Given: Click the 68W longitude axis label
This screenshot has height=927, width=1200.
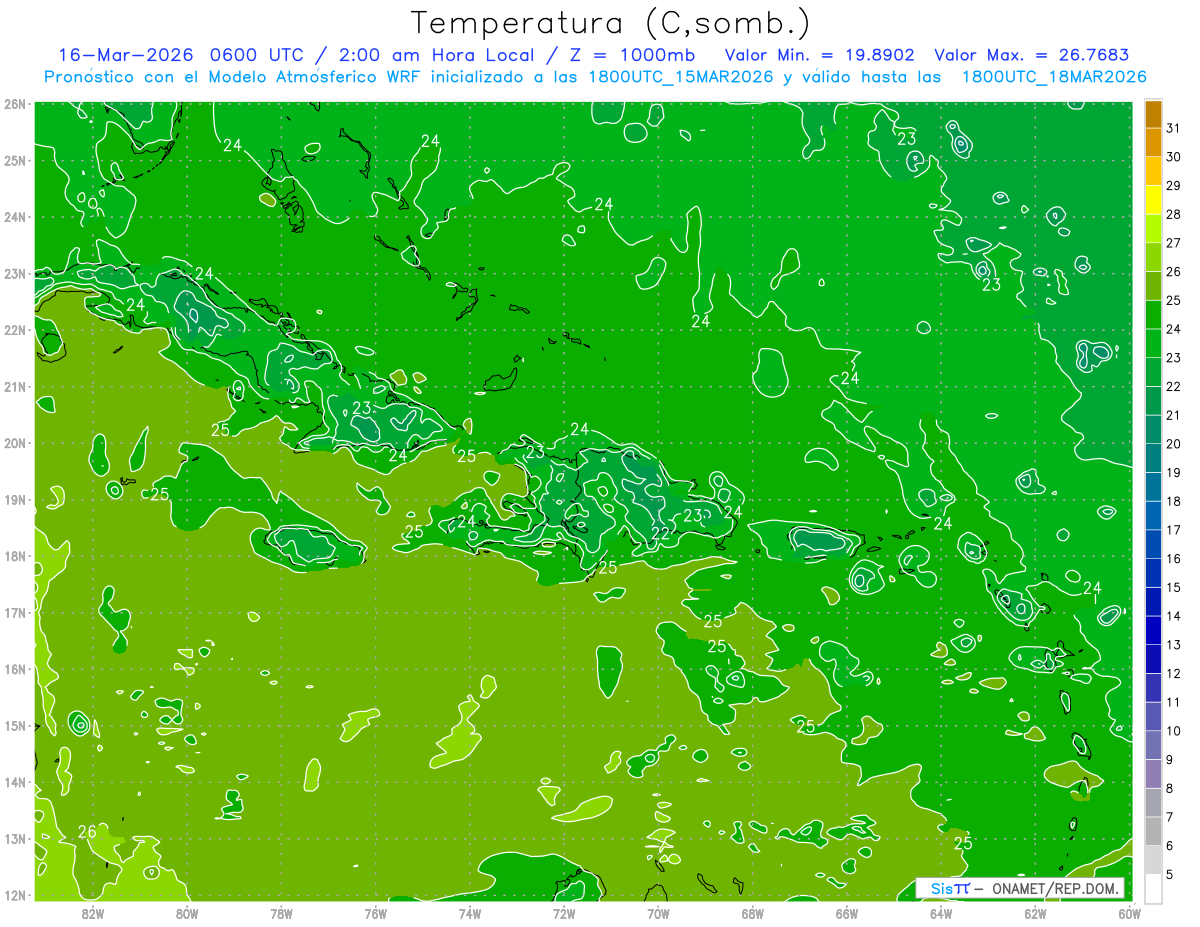Looking at the screenshot, I should point(752,913).
